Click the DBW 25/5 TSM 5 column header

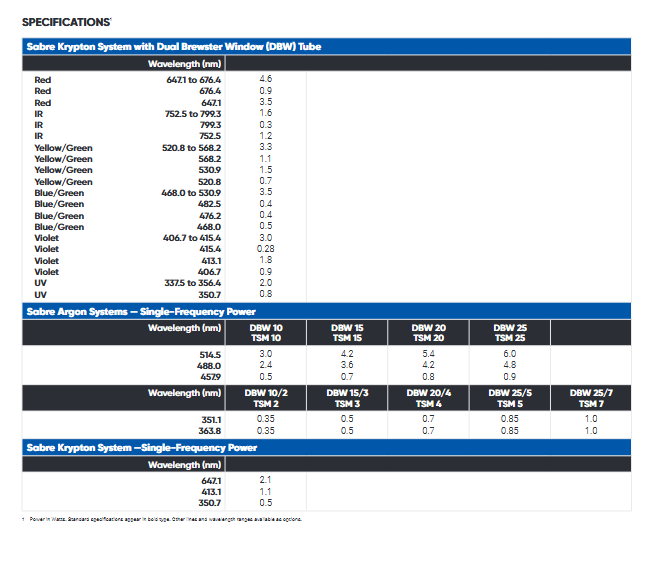click(x=510, y=398)
